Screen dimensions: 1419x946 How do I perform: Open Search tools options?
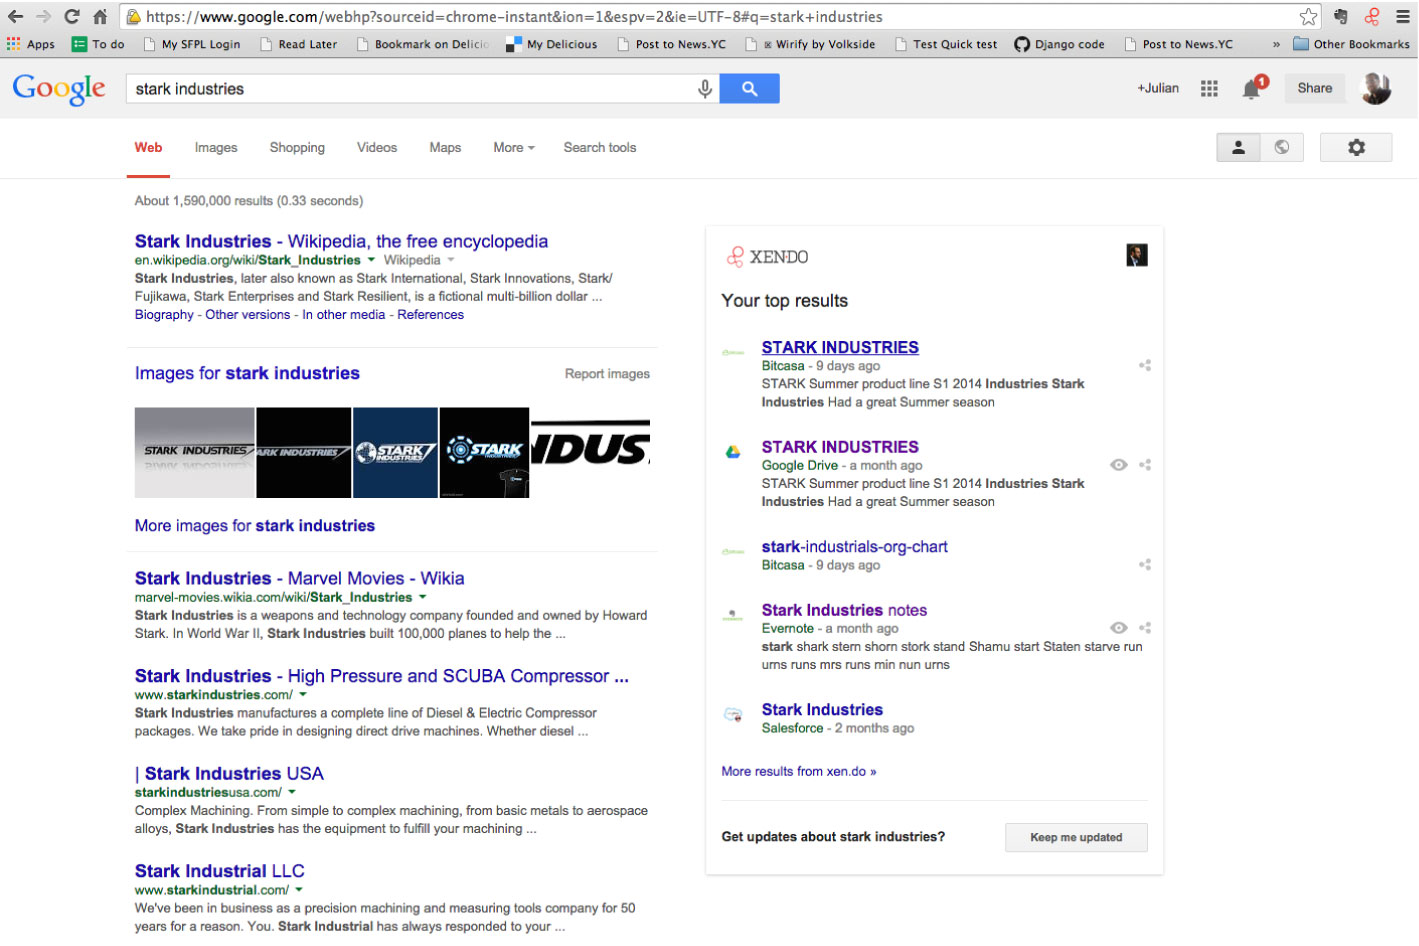tap(600, 147)
